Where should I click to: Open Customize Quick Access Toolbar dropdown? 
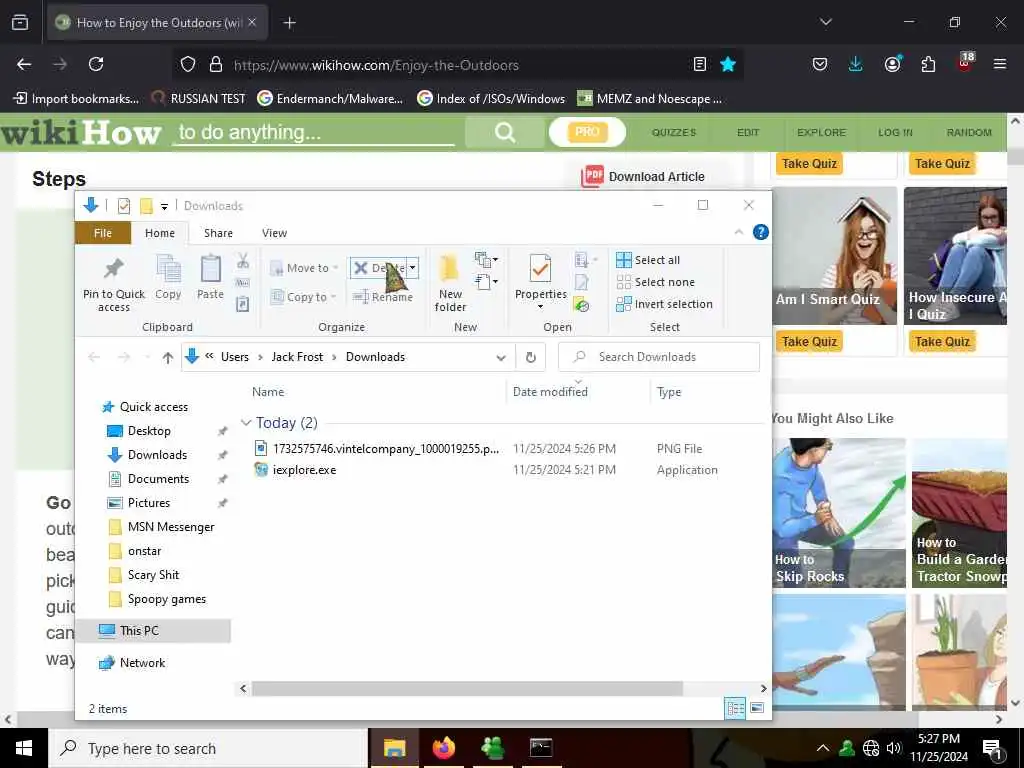click(x=165, y=206)
